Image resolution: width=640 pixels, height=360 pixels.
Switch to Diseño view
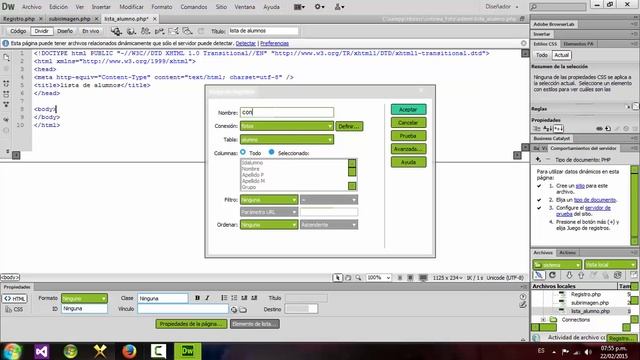(x=65, y=31)
